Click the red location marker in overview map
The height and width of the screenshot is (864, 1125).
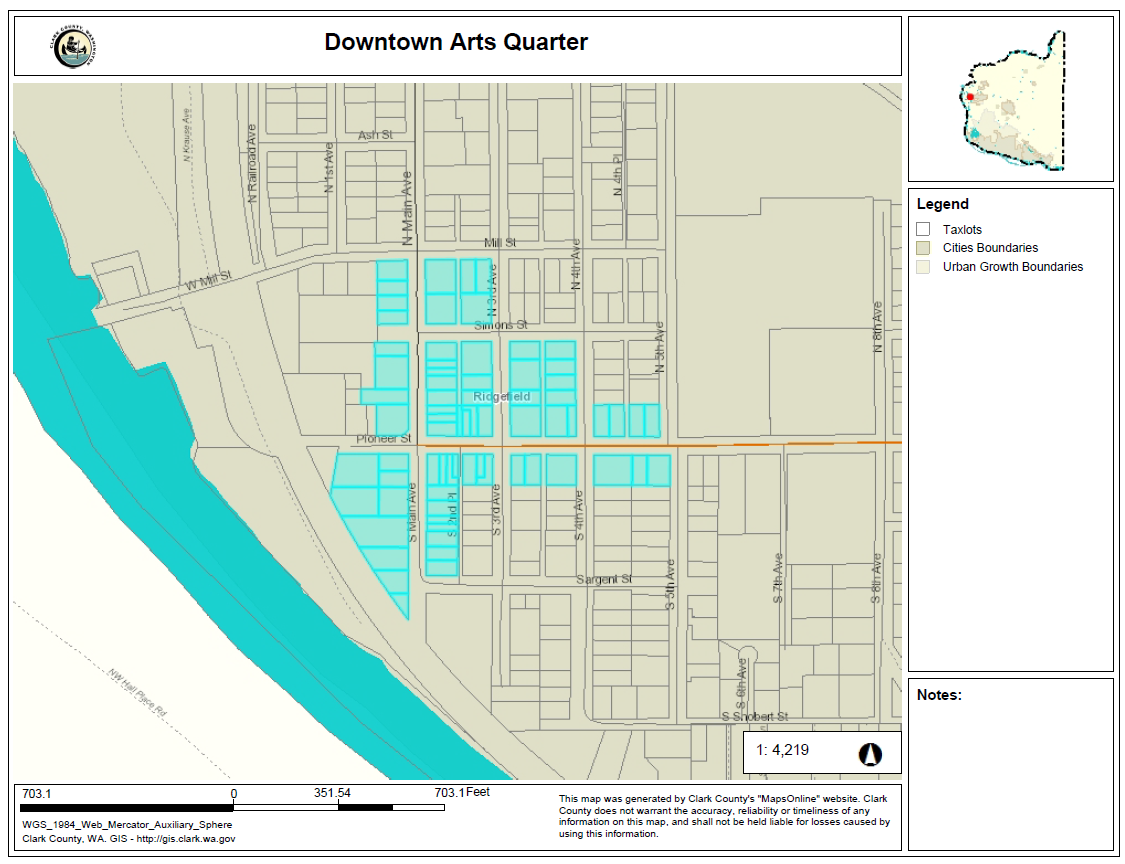pos(968,97)
